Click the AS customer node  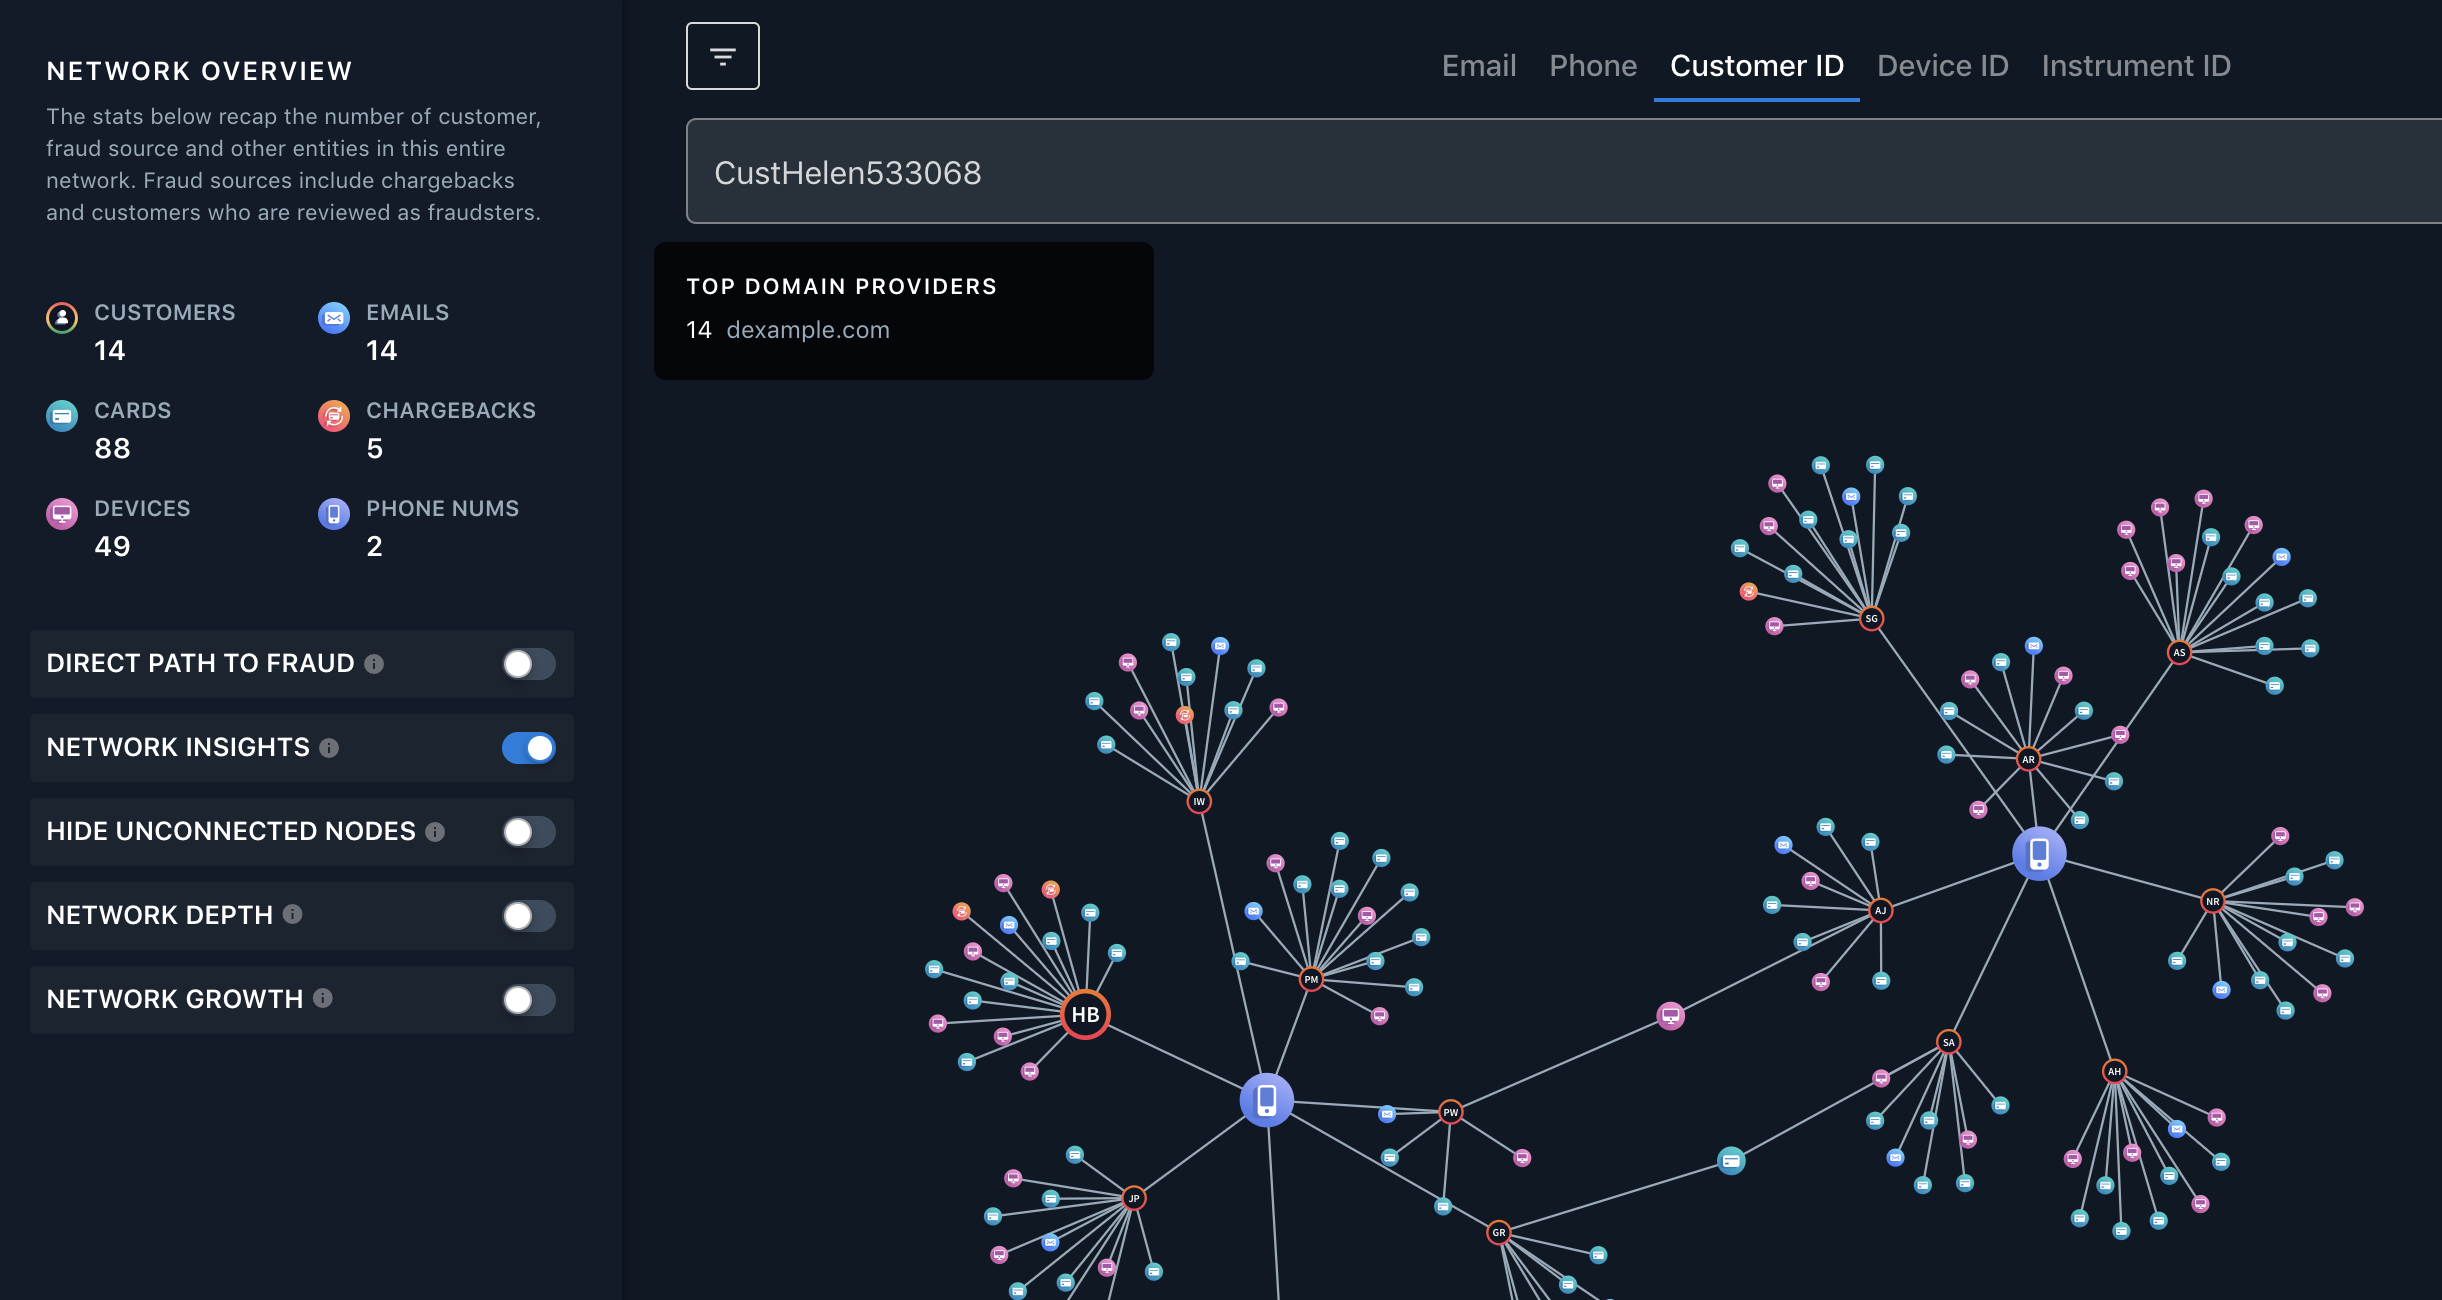point(2179,652)
